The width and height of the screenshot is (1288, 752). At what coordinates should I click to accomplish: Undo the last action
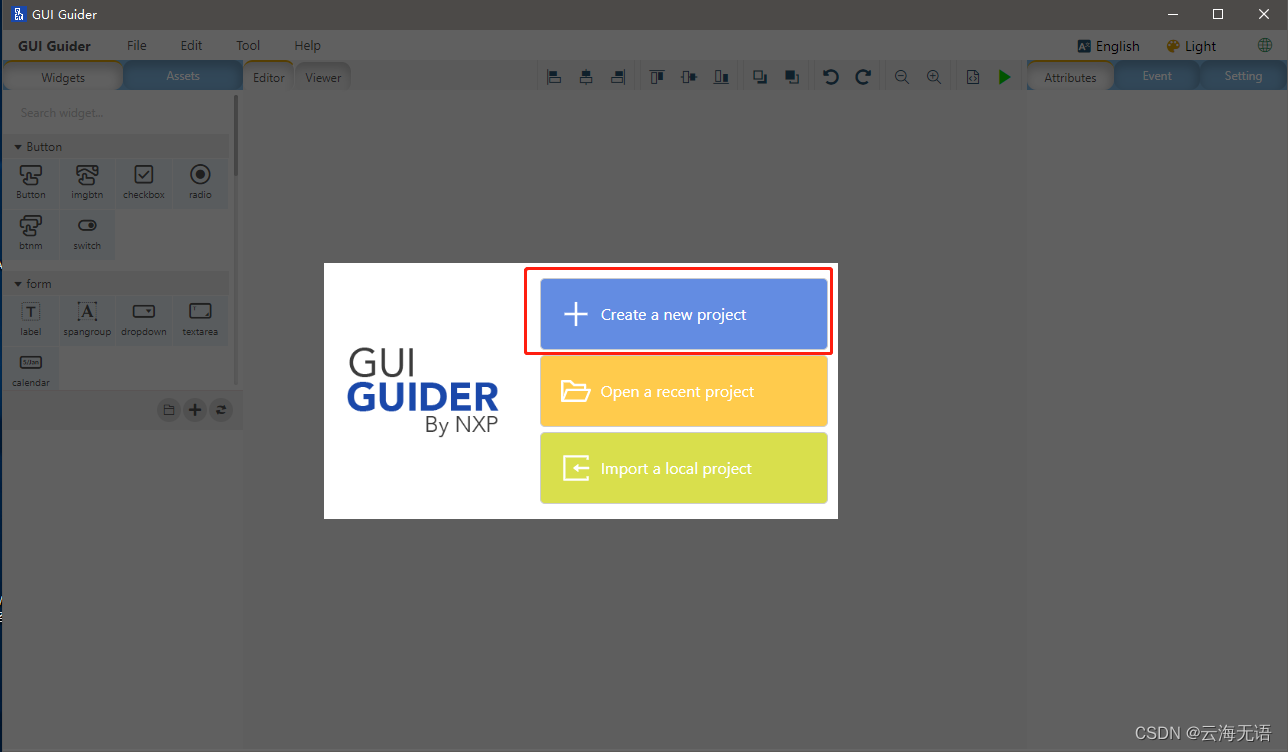pyautogui.click(x=830, y=76)
